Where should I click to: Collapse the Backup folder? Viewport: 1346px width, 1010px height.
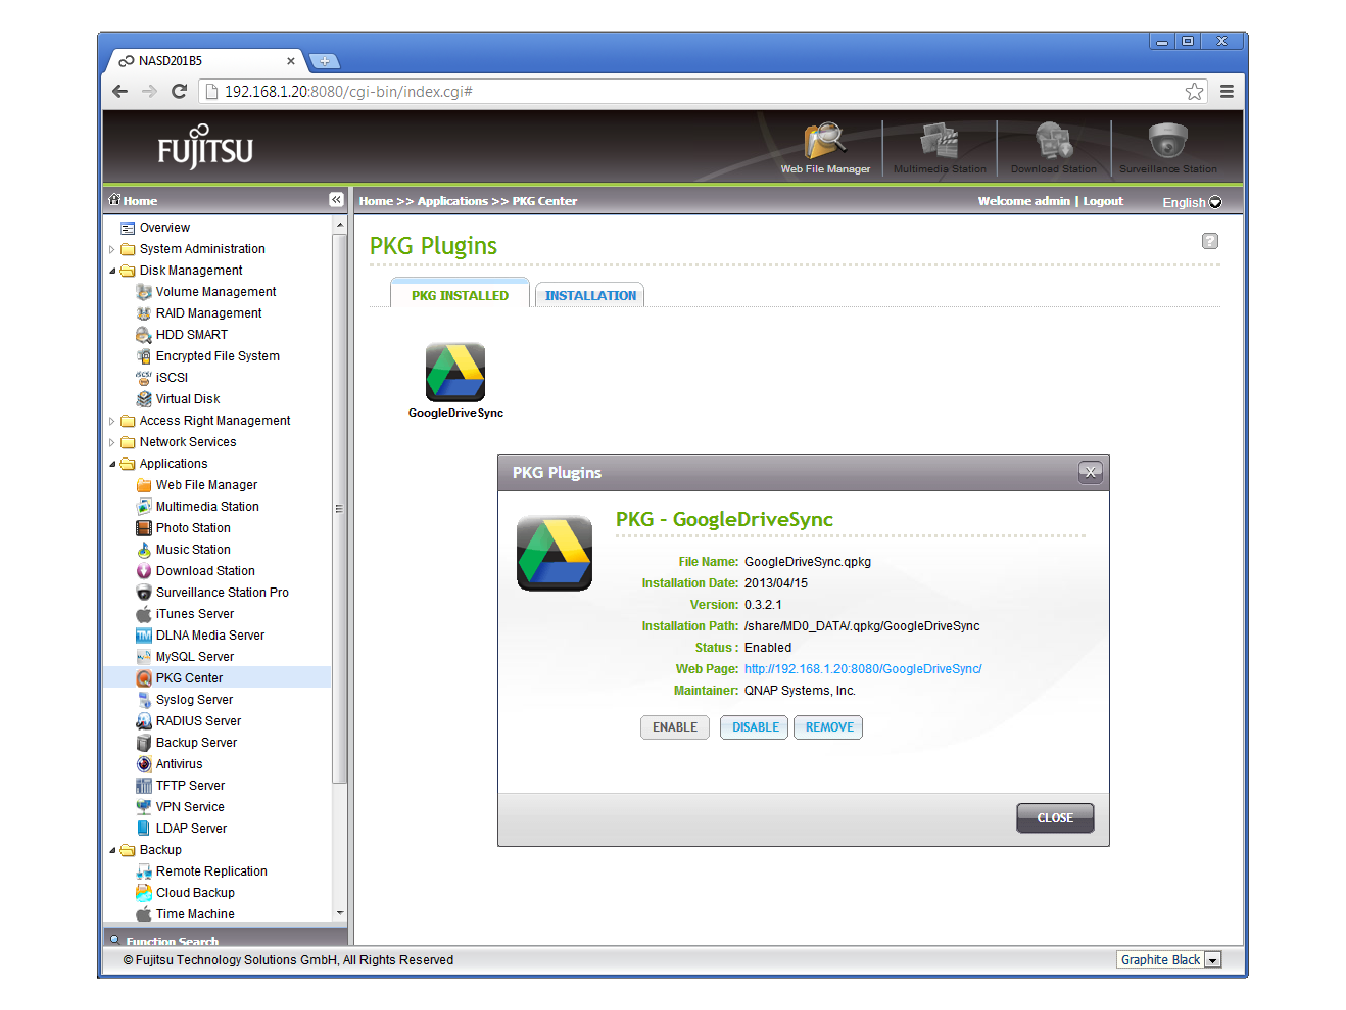(112, 851)
